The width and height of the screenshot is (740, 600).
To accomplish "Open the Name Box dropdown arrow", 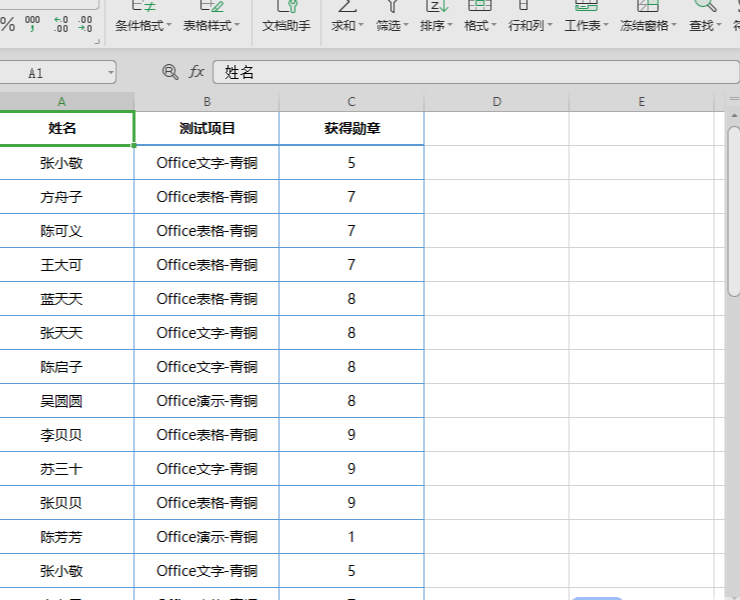I will [110, 73].
